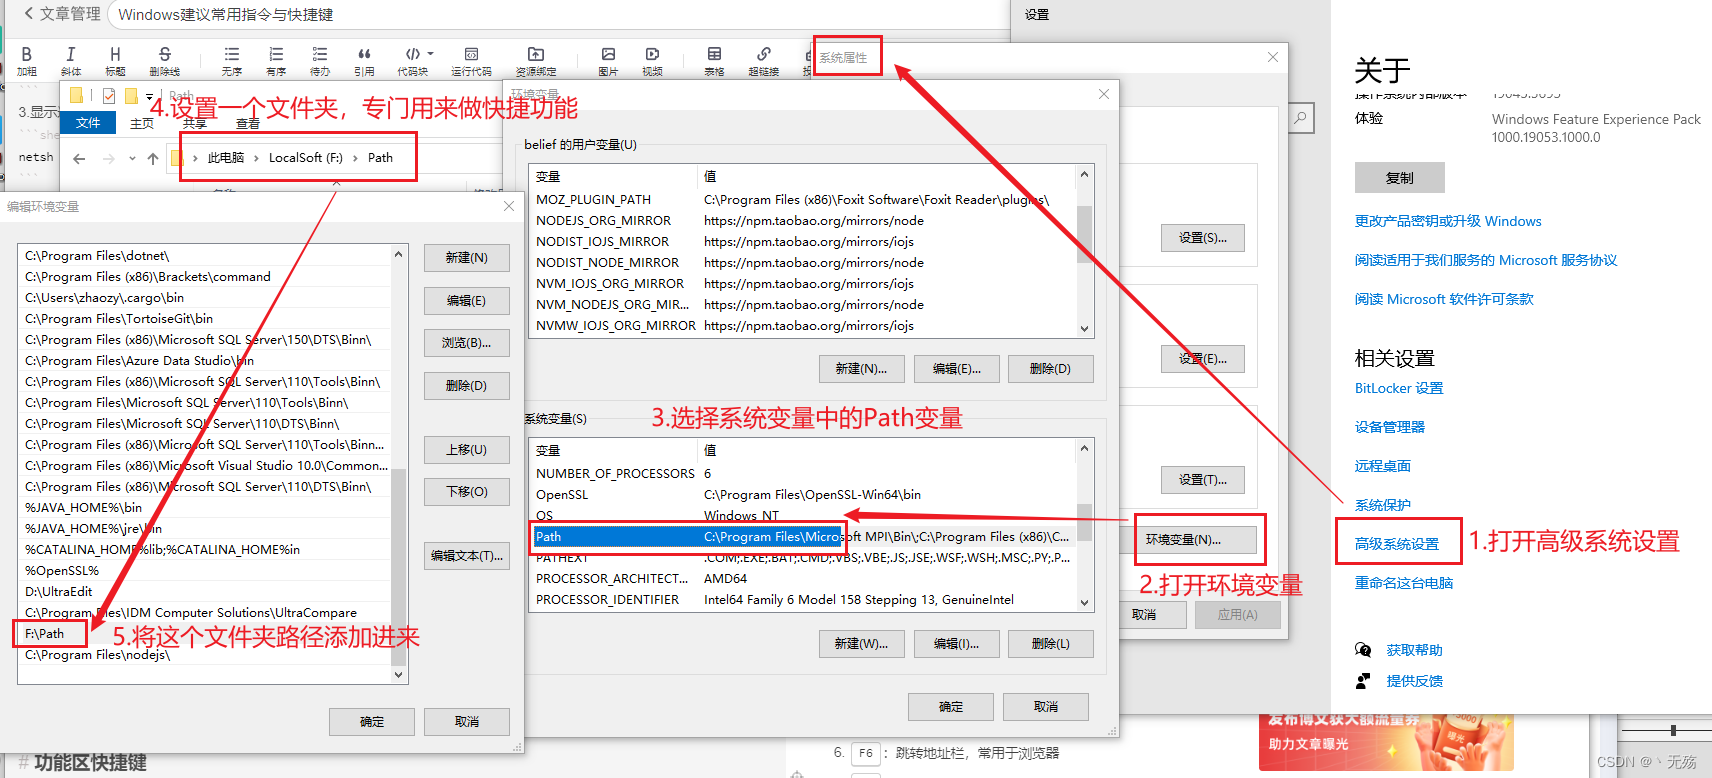The width and height of the screenshot is (1712, 778).
Task: Click 新建(W)... under system variables
Action: [861, 644]
